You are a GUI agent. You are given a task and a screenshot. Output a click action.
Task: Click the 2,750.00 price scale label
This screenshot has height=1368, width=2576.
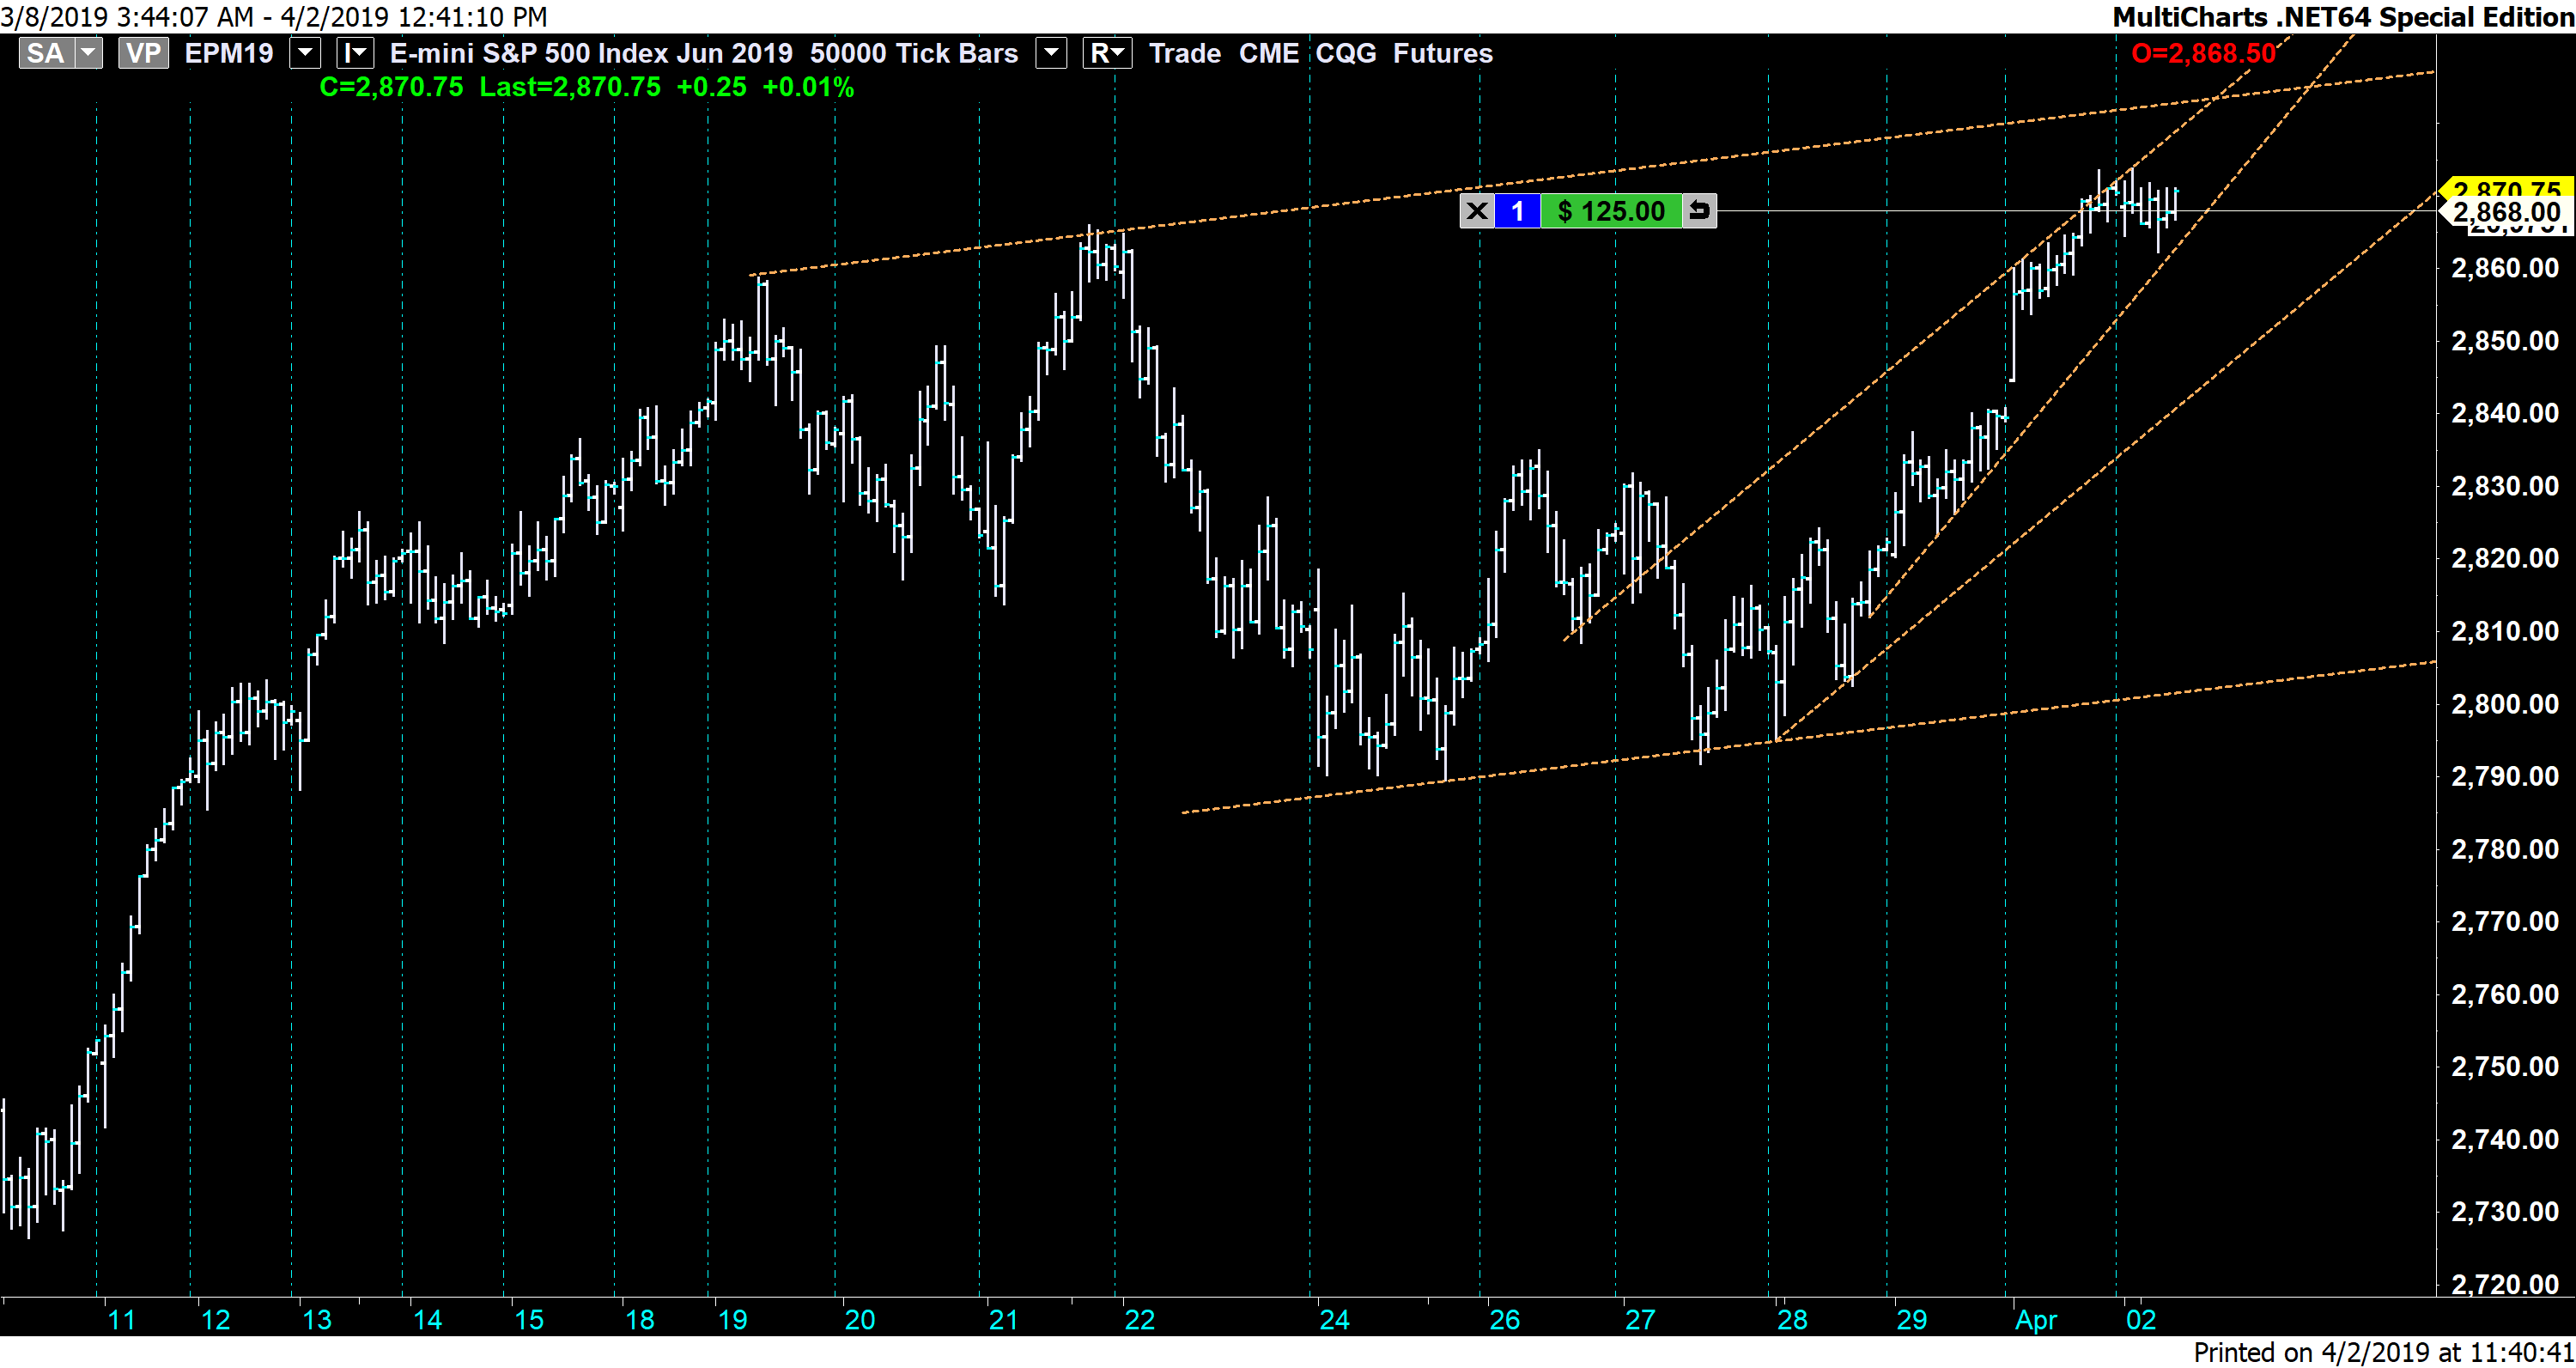tap(2505, 1066)
